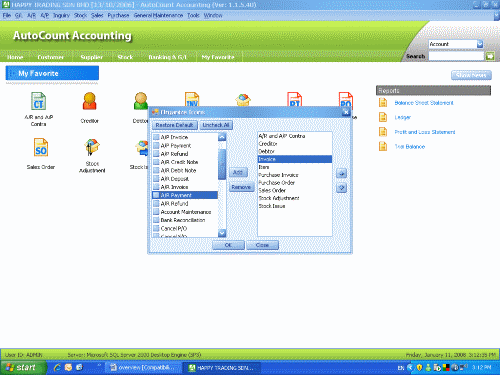Expand the Account search type dropdown
Image resolution: width=500 pixels, height=375 pixels.
[480, 44]
